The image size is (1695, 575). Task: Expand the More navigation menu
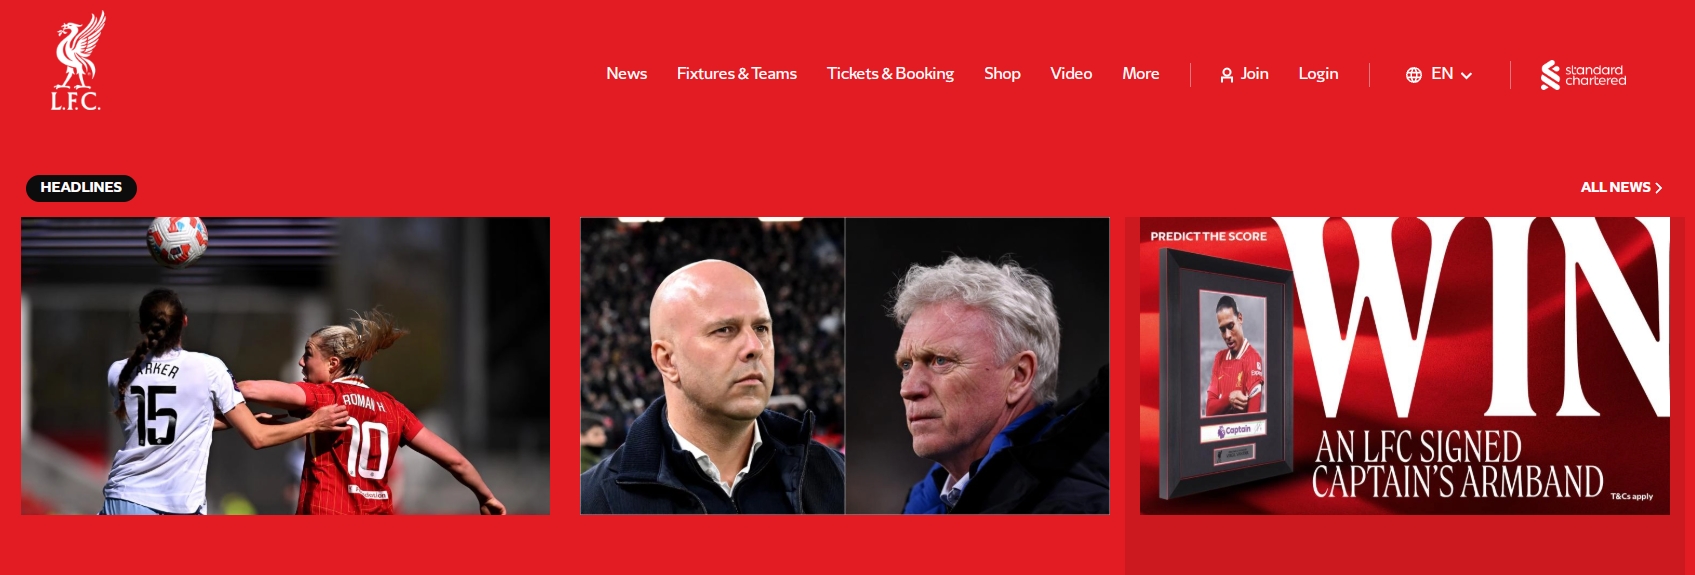point(1140,74)
